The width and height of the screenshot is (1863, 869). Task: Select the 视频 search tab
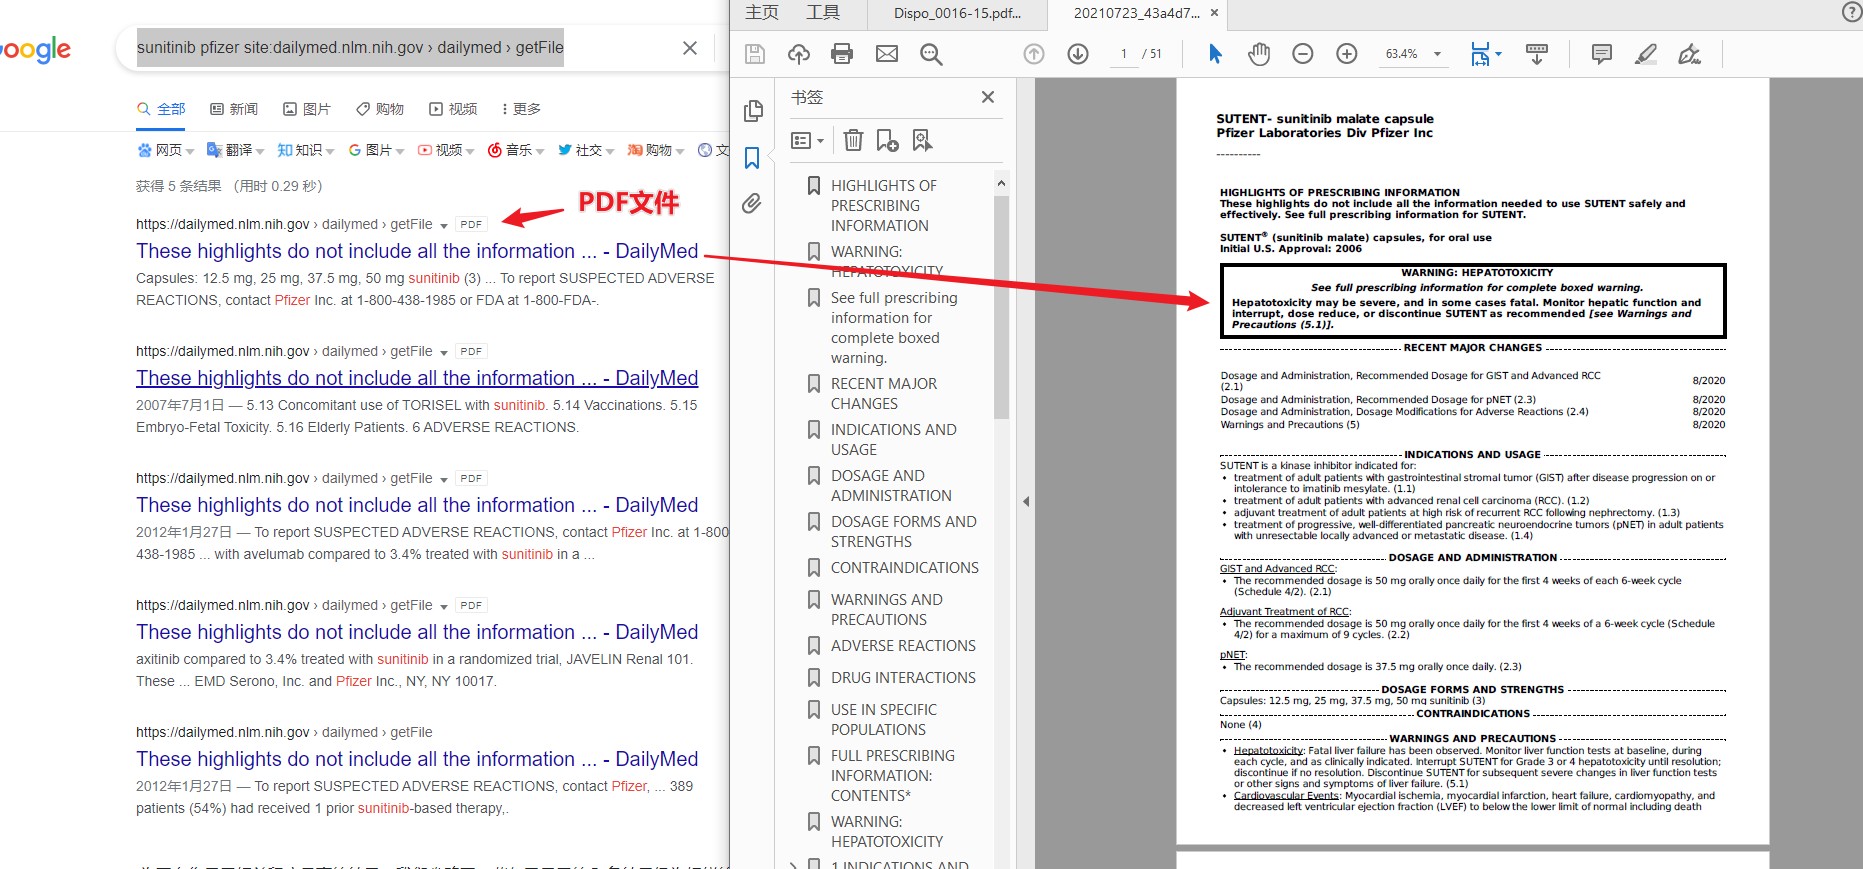(453, 109)
